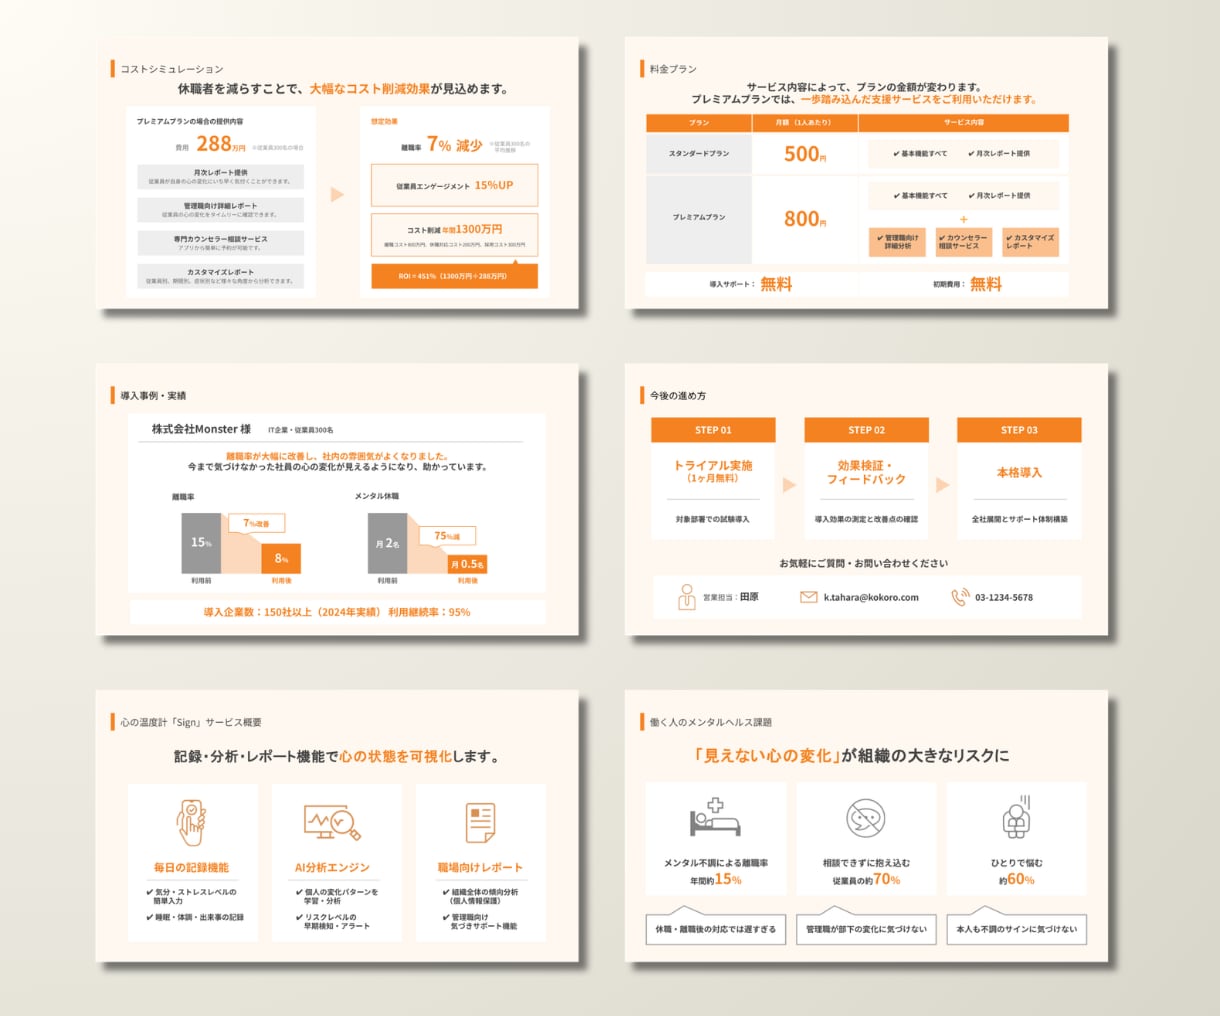Click the orange plus sign in the premium plan row
The image size is (1220, 1016).
click(x=964, y=219)
